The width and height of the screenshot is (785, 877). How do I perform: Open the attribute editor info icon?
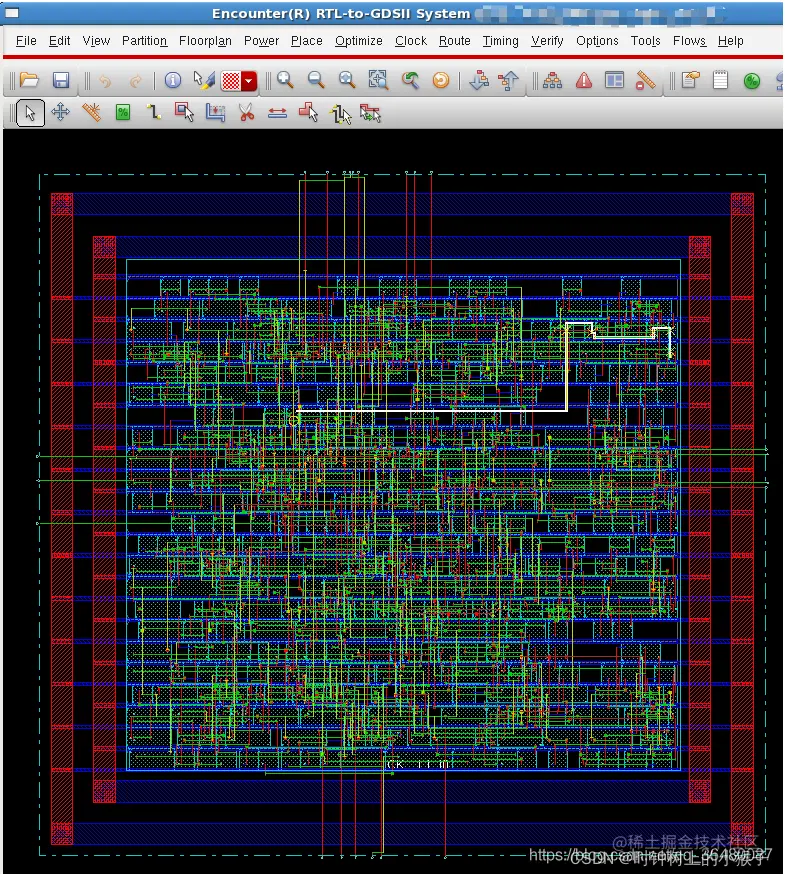173,81
